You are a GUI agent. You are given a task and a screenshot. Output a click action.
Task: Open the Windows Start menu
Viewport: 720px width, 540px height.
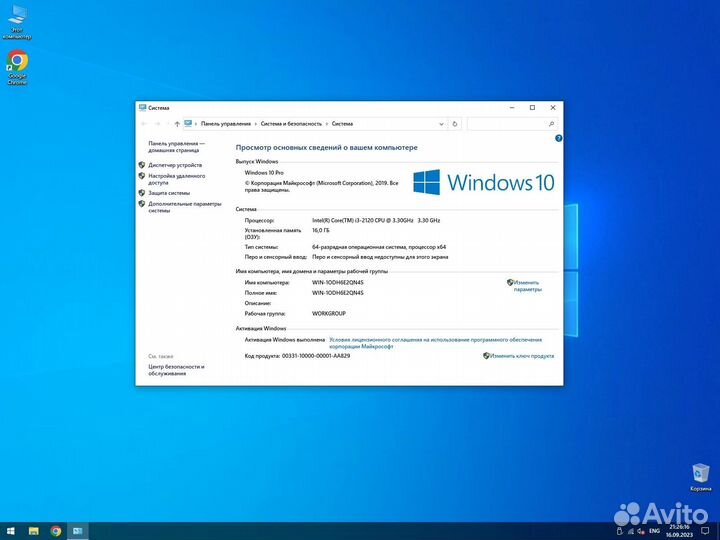(11, 531)
